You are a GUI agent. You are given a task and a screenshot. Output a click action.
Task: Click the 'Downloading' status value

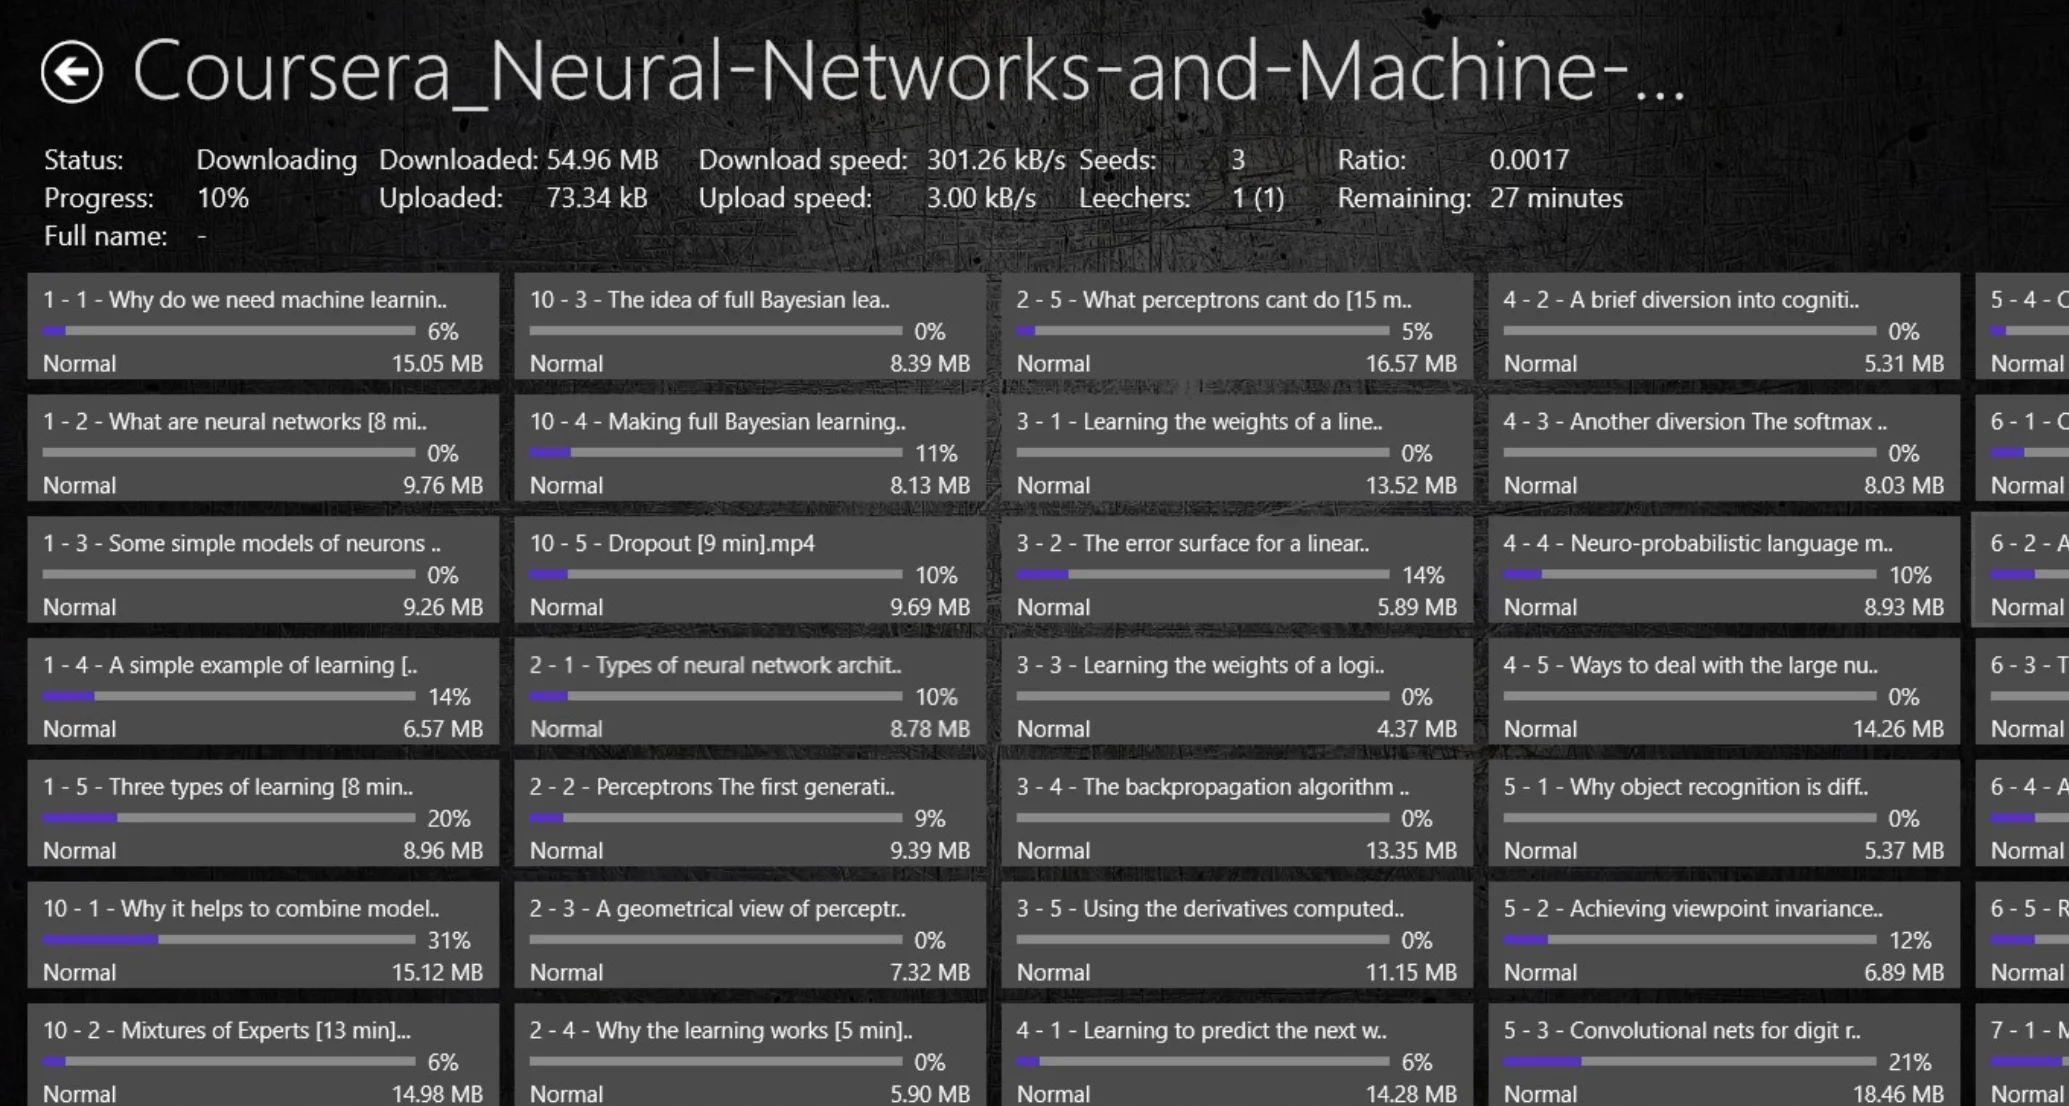coord(276,160)
